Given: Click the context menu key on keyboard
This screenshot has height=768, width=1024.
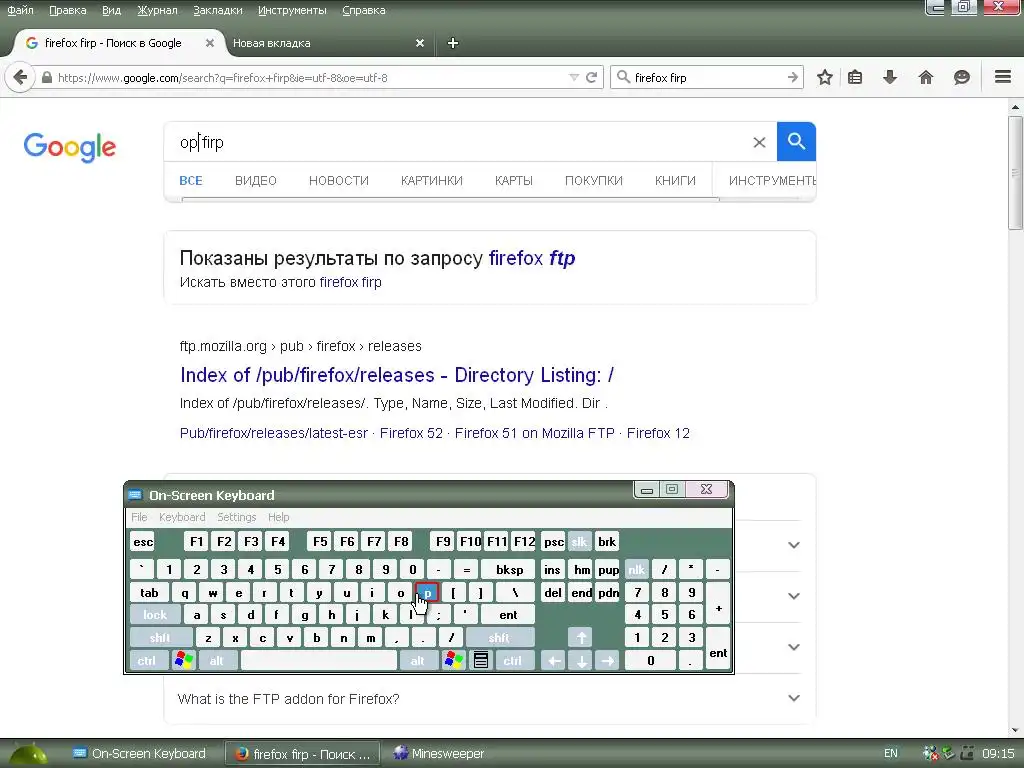Looking at the screenshot, I should click(x=481, y=660).
